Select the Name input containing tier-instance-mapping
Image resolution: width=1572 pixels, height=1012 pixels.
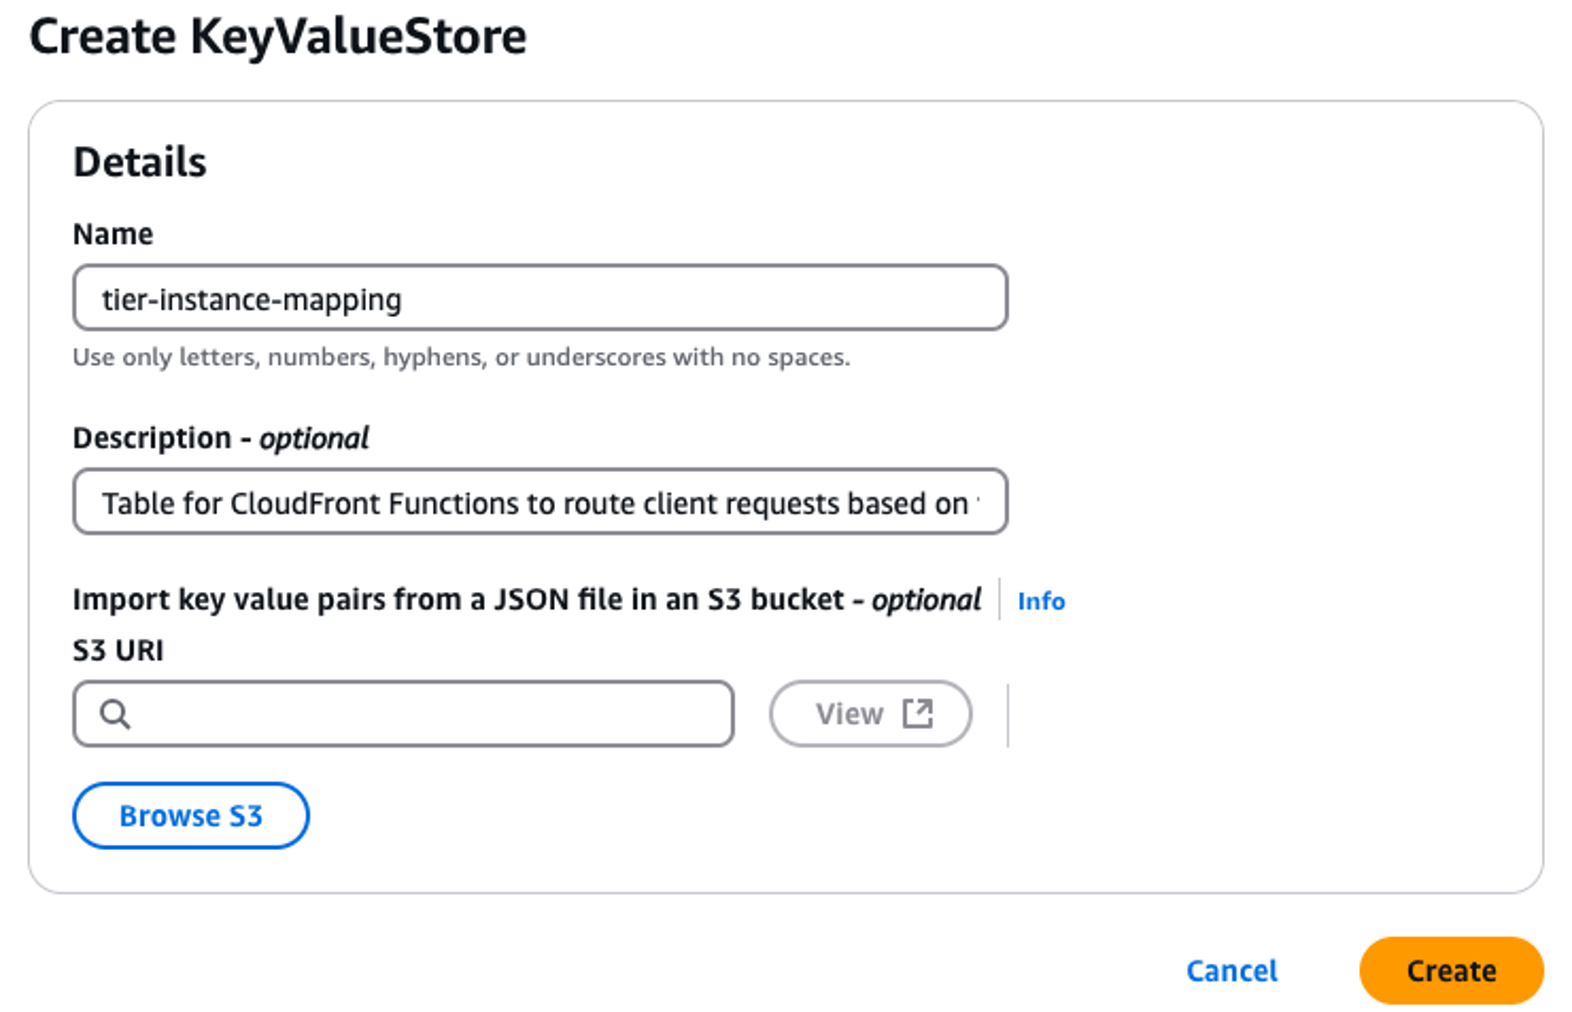pos(540,297)
